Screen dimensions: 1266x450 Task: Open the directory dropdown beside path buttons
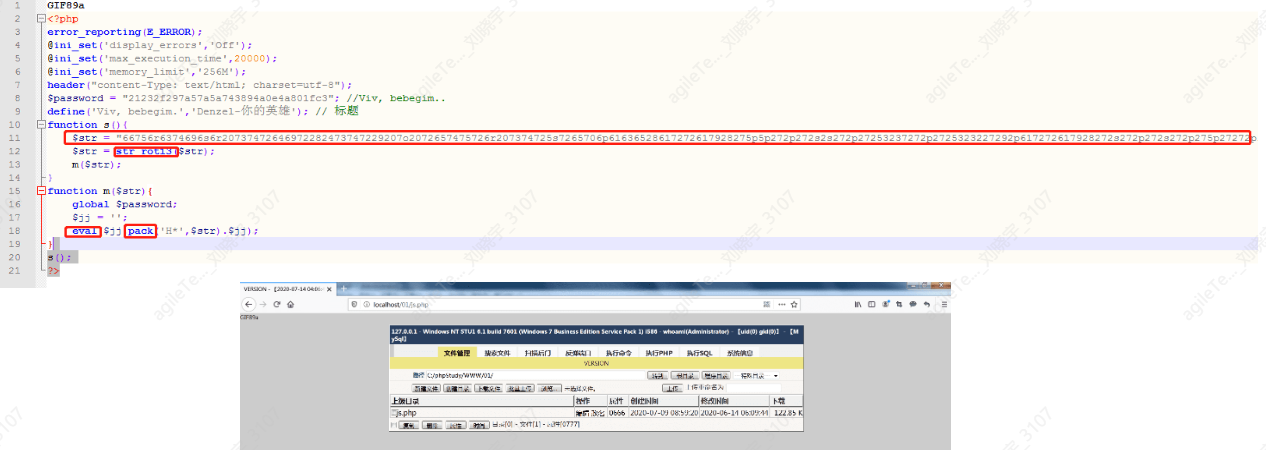click(x=756, y=376)
